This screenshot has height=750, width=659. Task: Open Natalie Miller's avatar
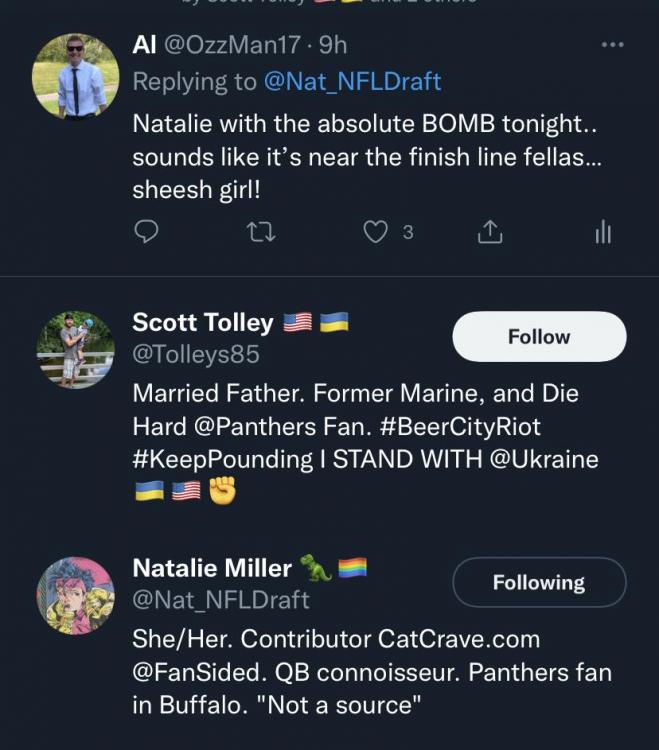pyautogui.click(x=75, y=593)
